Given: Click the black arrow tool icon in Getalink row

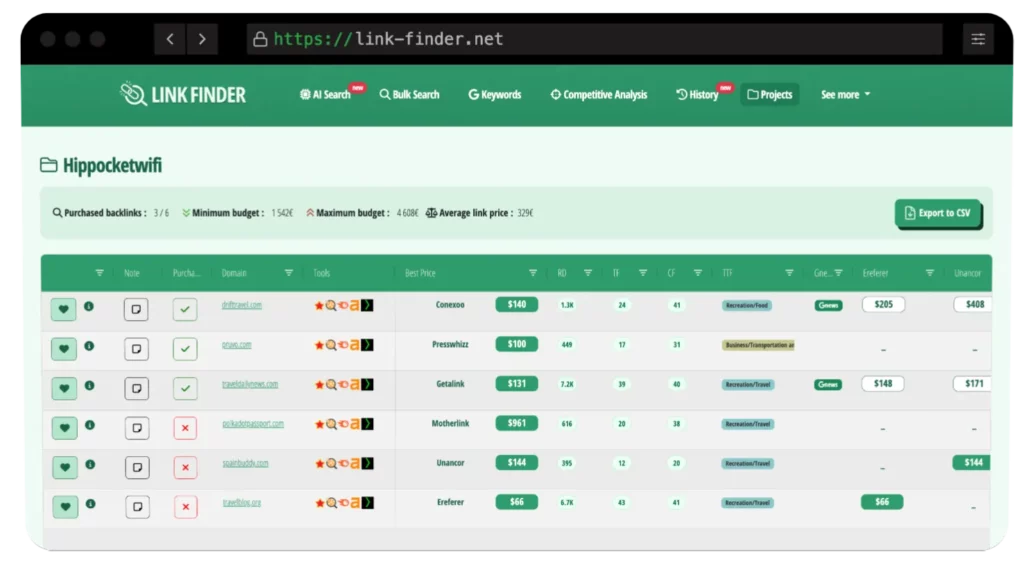Looking at the screenshot, I should 368,384.
